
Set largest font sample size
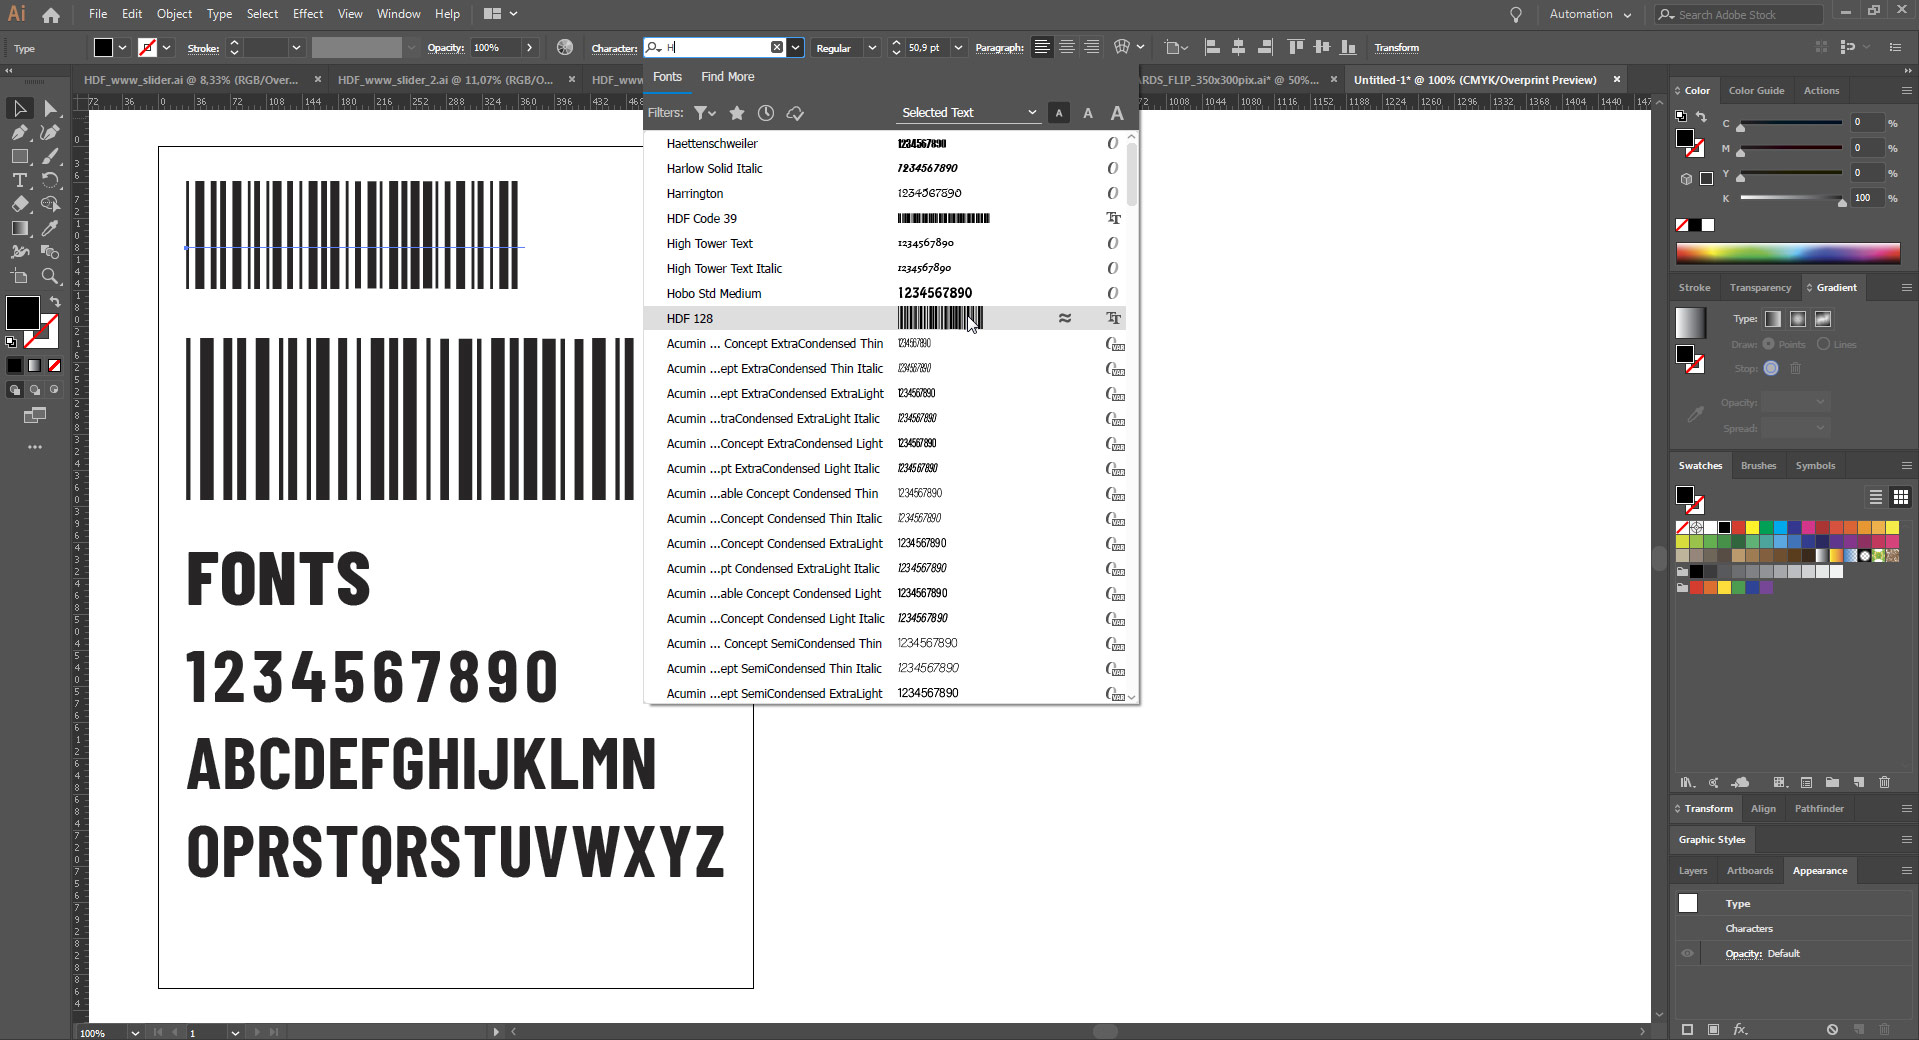click(1117, 113)
